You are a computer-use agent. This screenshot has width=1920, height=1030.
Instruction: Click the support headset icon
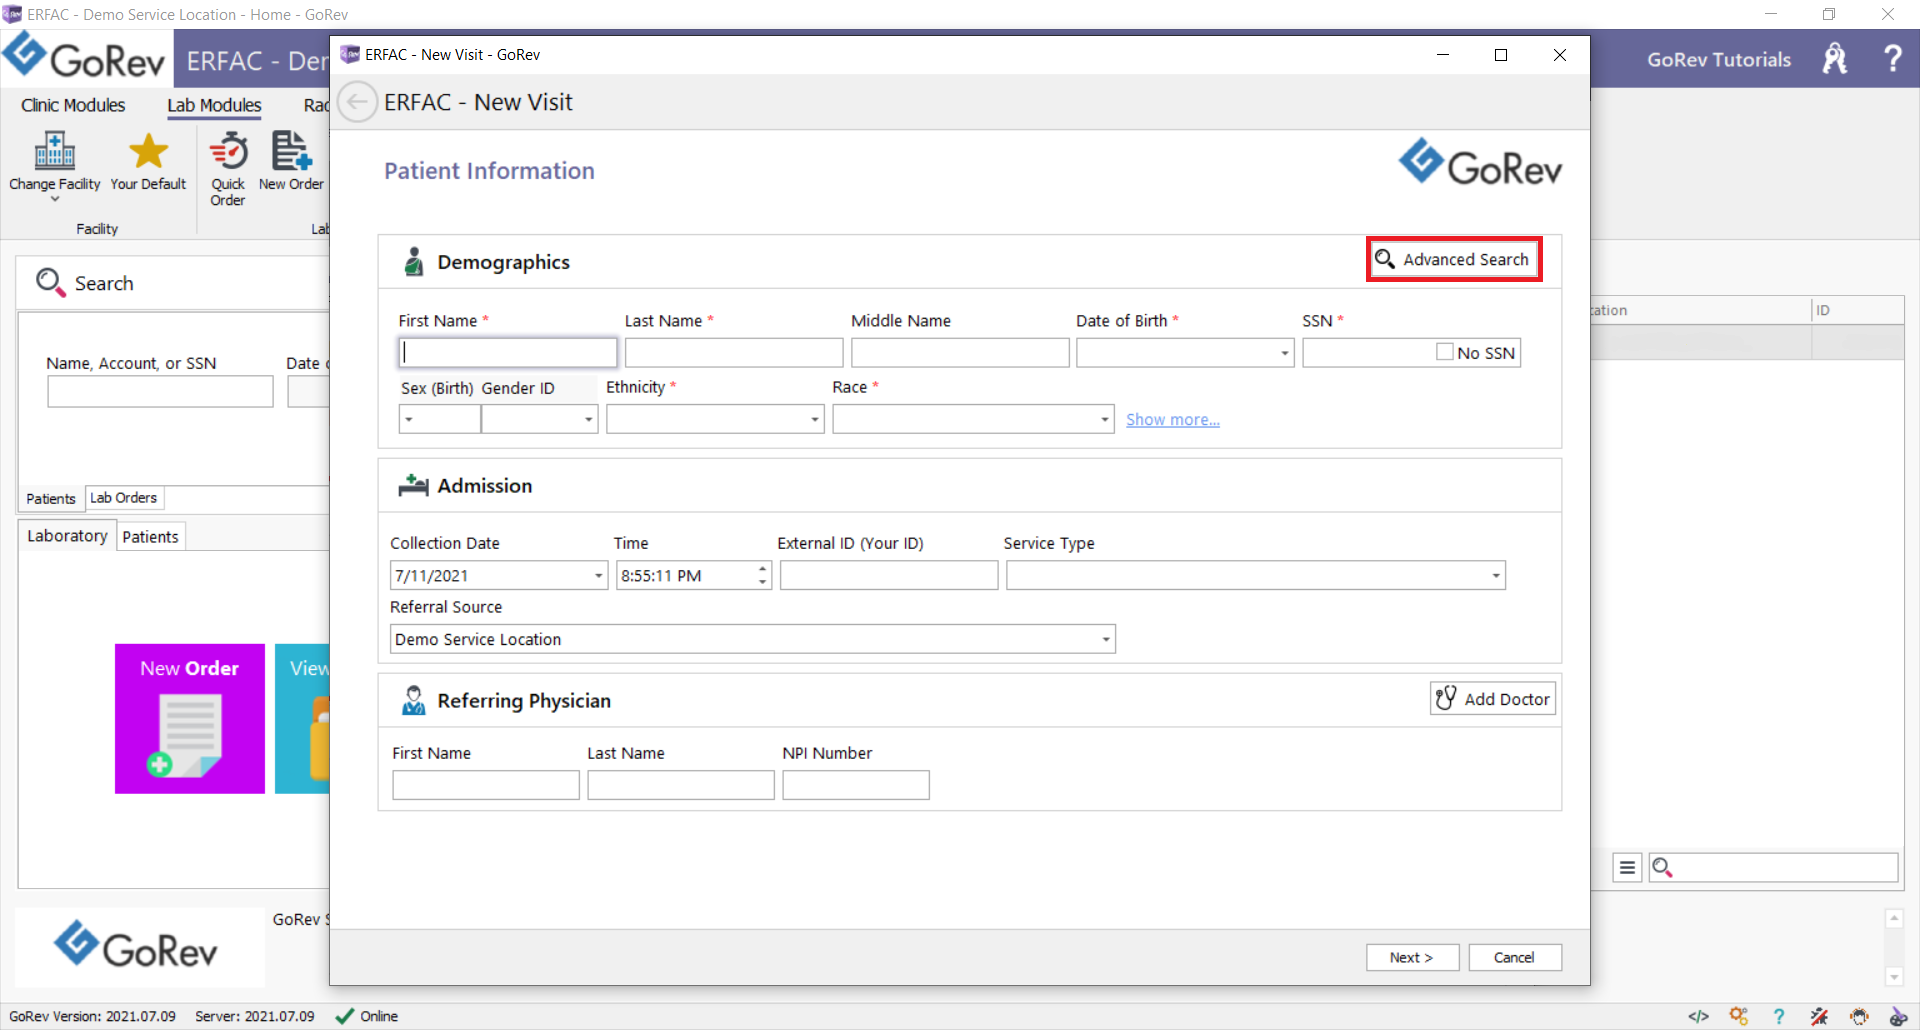(x=1859, y=1016)
